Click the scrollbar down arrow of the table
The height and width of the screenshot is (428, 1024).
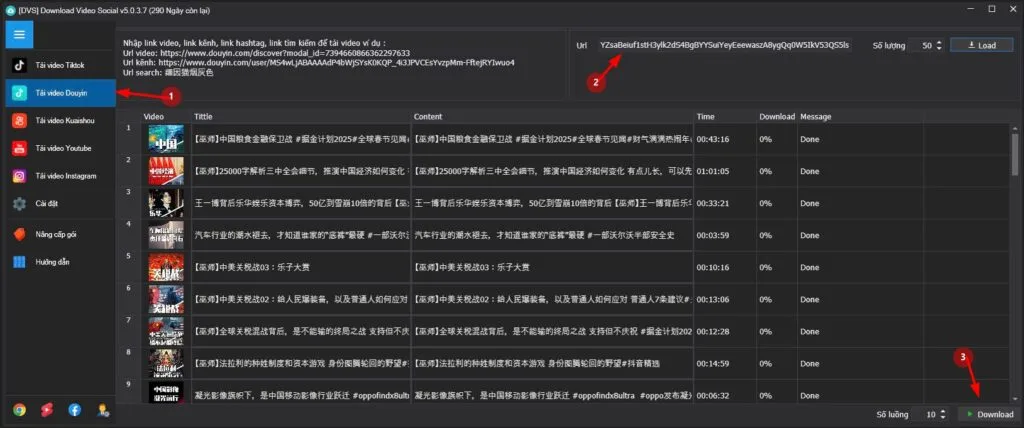[1015, 398]
